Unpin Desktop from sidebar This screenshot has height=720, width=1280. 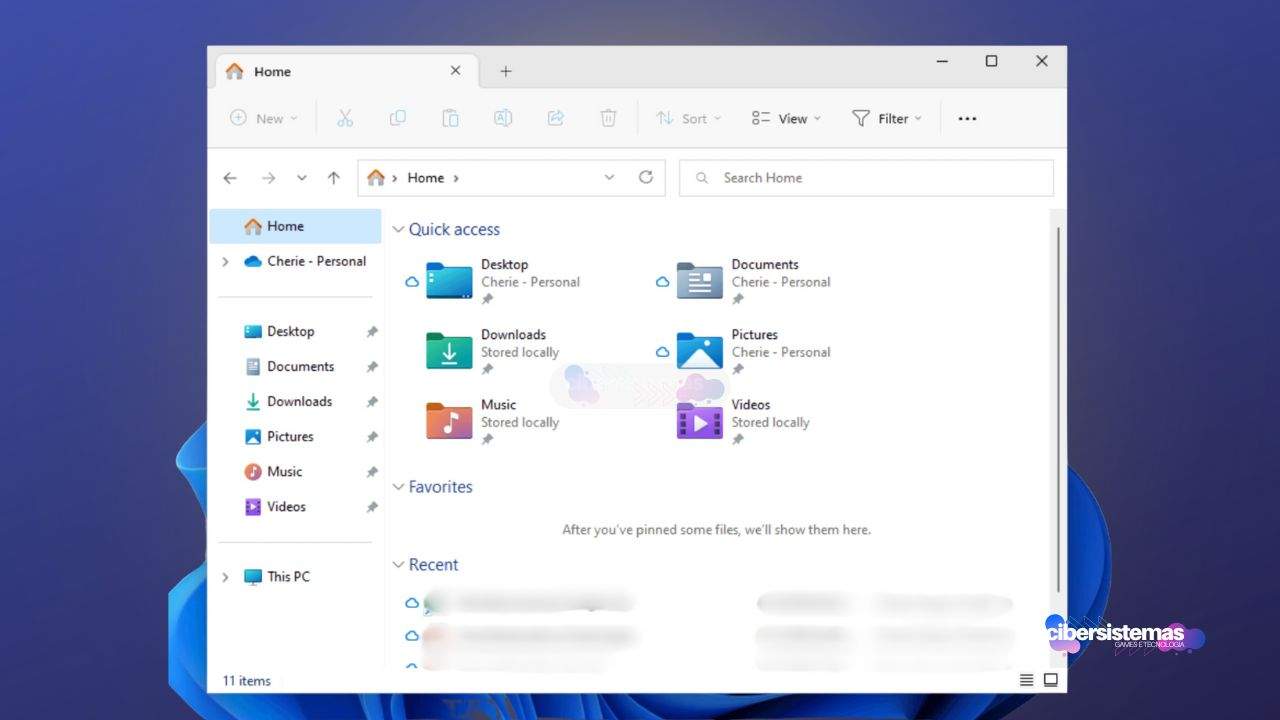click(372, 332)
